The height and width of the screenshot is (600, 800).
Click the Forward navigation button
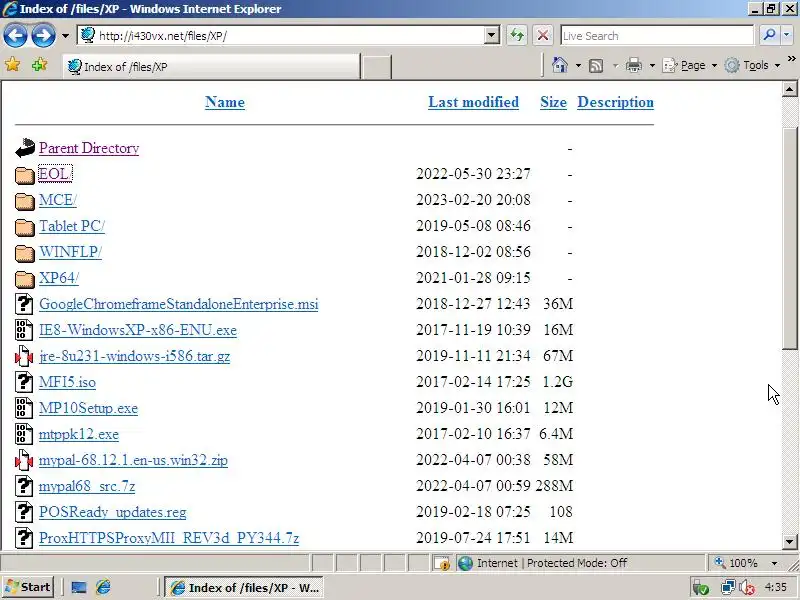[43, 35]
